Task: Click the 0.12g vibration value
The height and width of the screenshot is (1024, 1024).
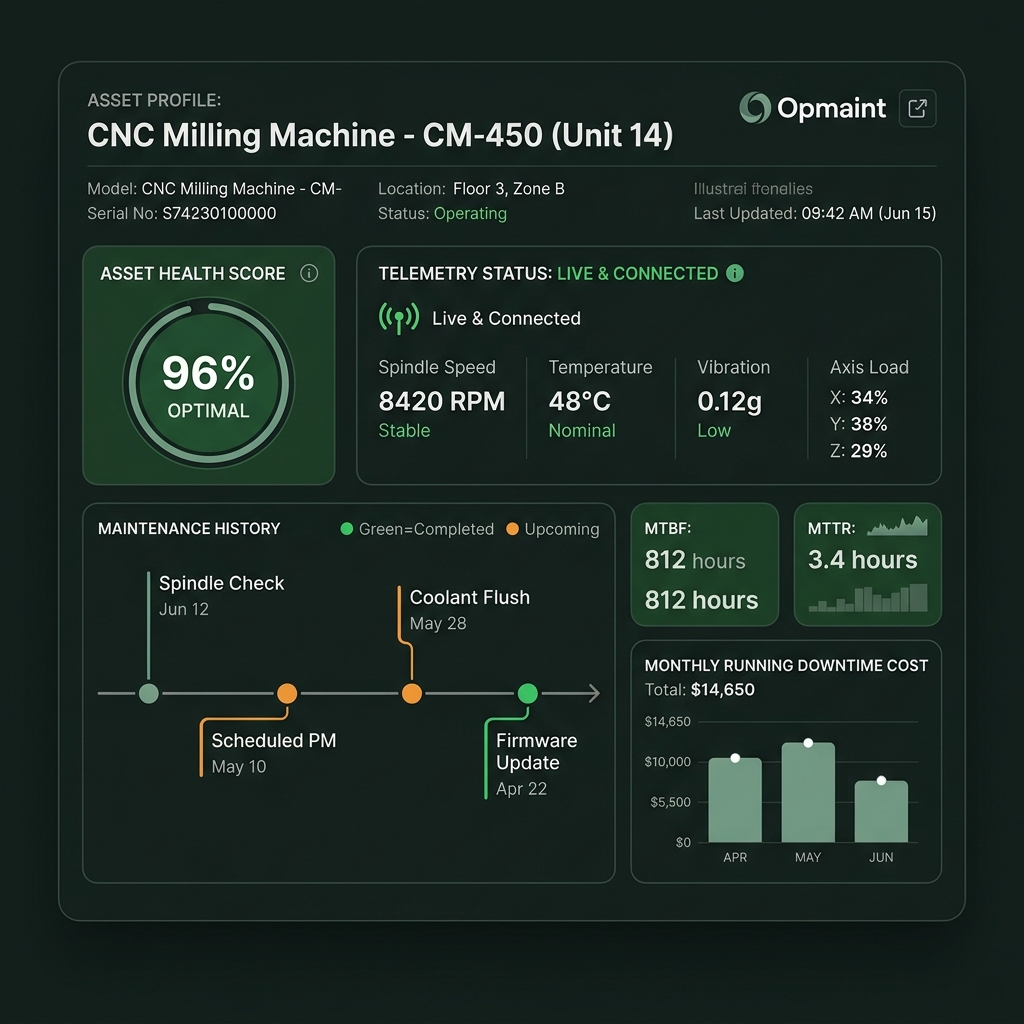Action: (729, 402)
